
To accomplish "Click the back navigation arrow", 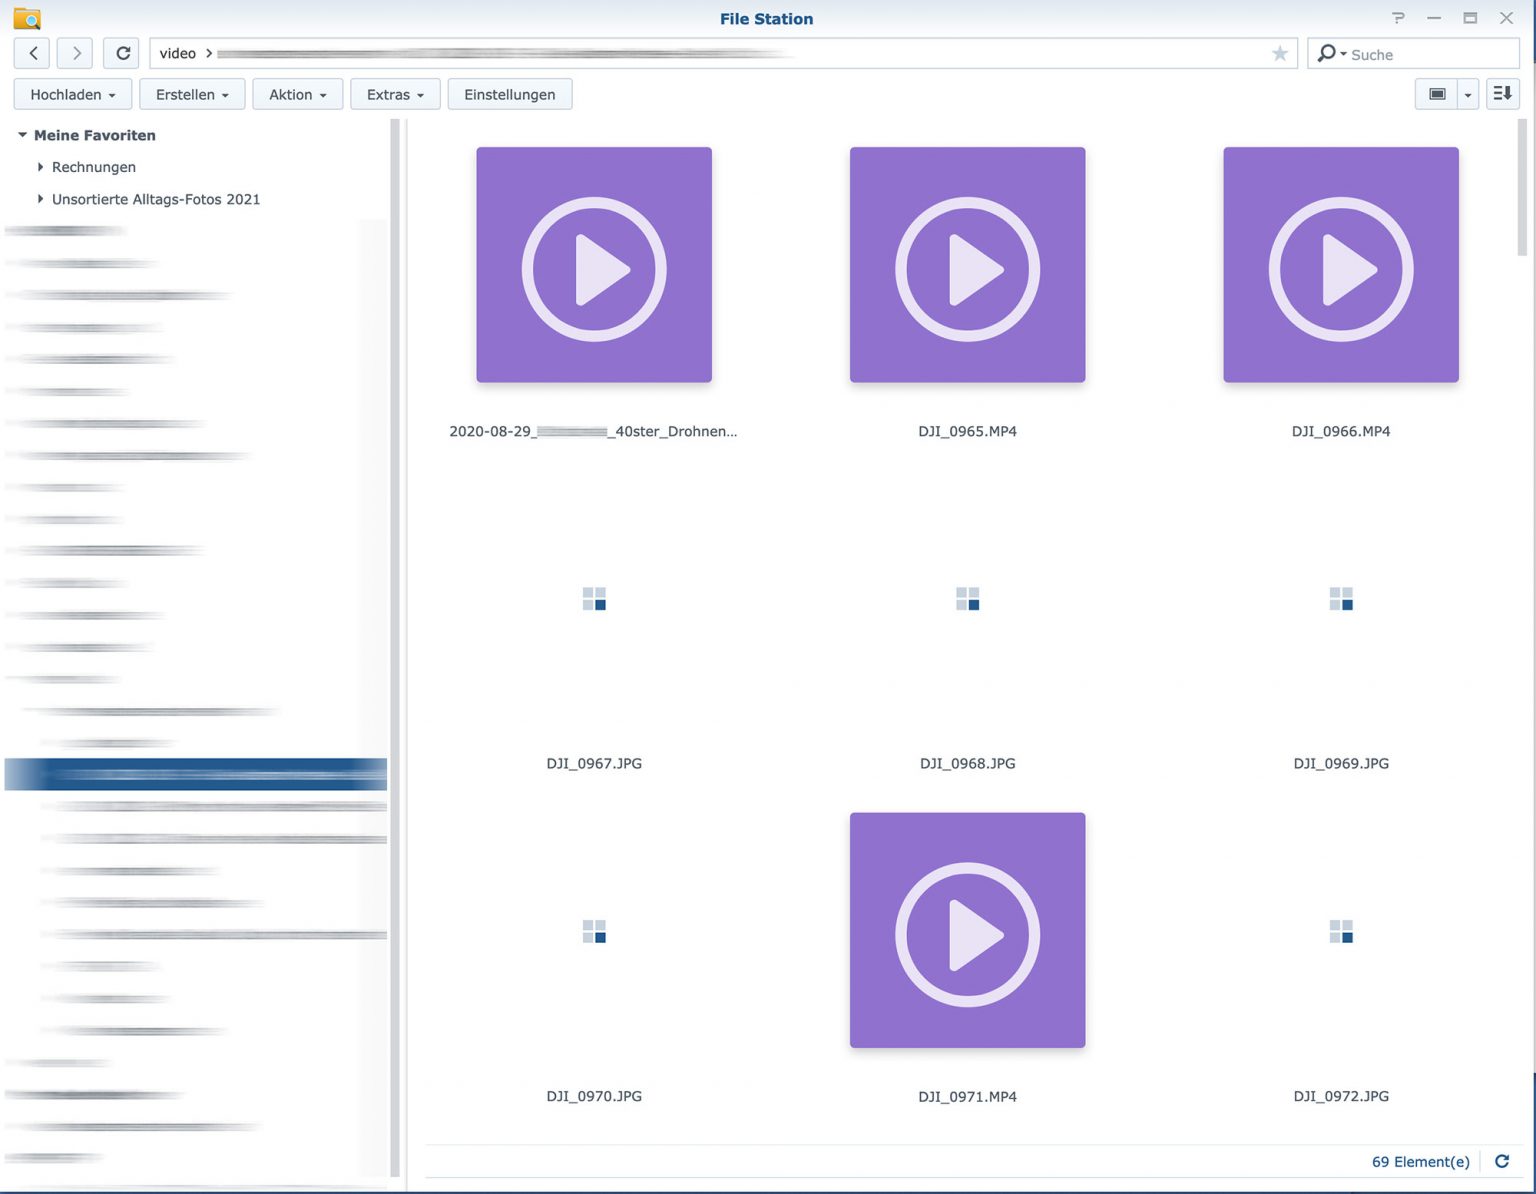I will click(31, 53).
